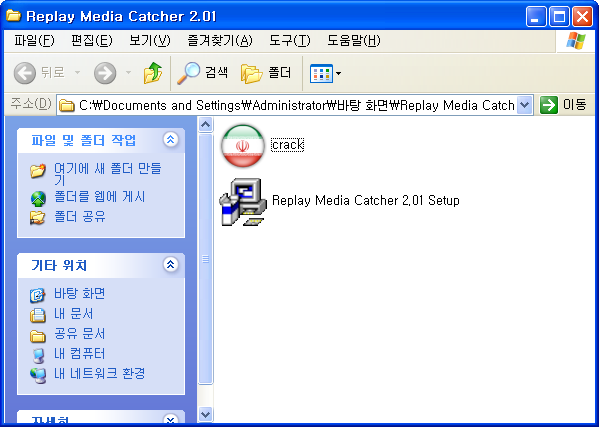Click the 내 문서 documents icon
Screen dimensions: 599x428
(x=38, y=315)
